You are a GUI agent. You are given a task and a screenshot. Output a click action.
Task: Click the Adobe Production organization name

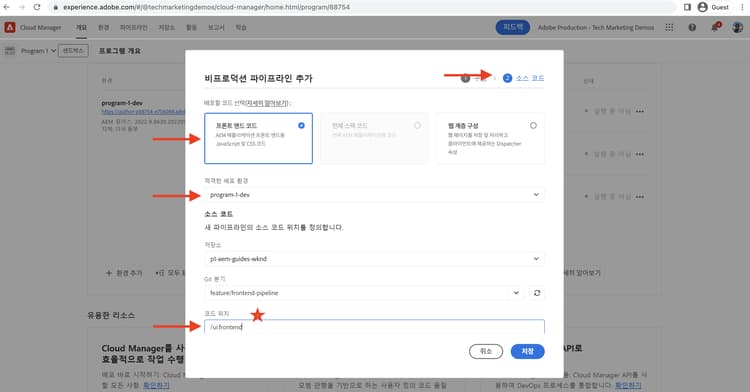coord(596,28)
